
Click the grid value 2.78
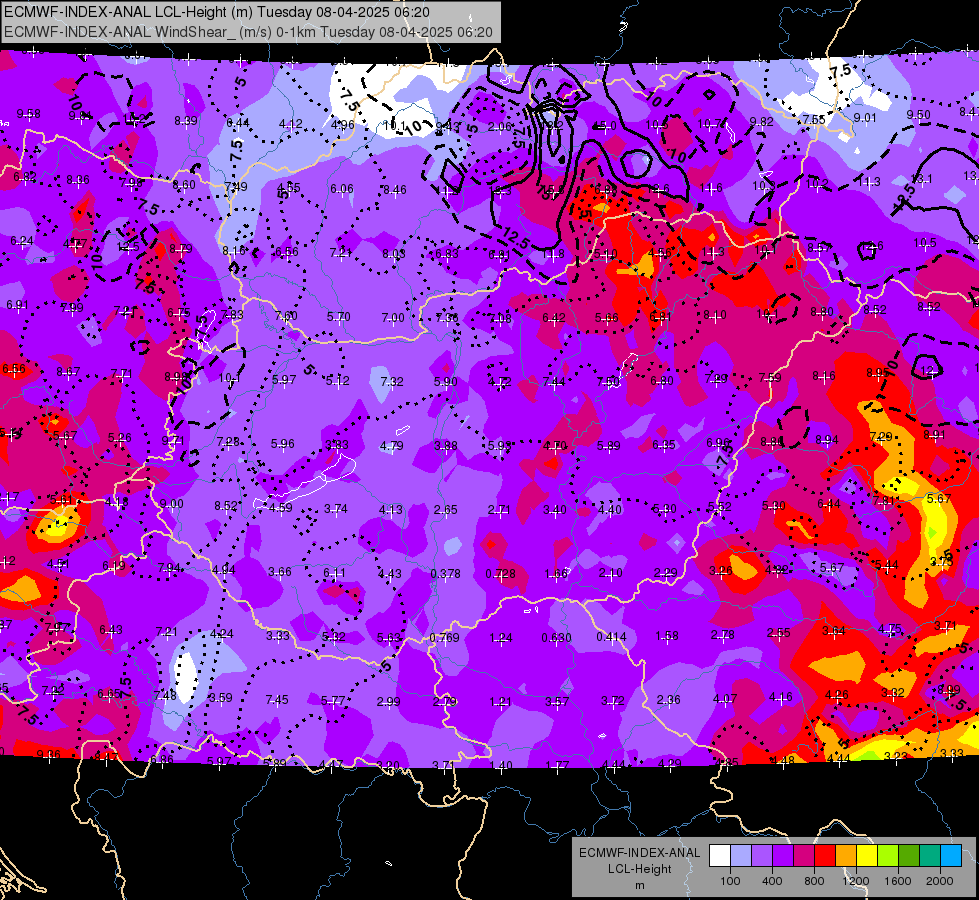(722, 635)
